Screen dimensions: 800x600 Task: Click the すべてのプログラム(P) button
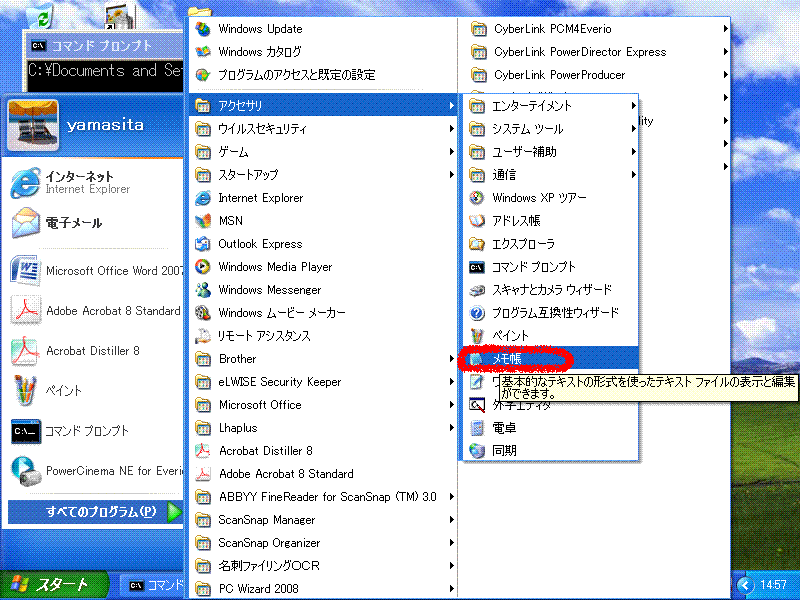pyautogui.click(x=95, y=512)
